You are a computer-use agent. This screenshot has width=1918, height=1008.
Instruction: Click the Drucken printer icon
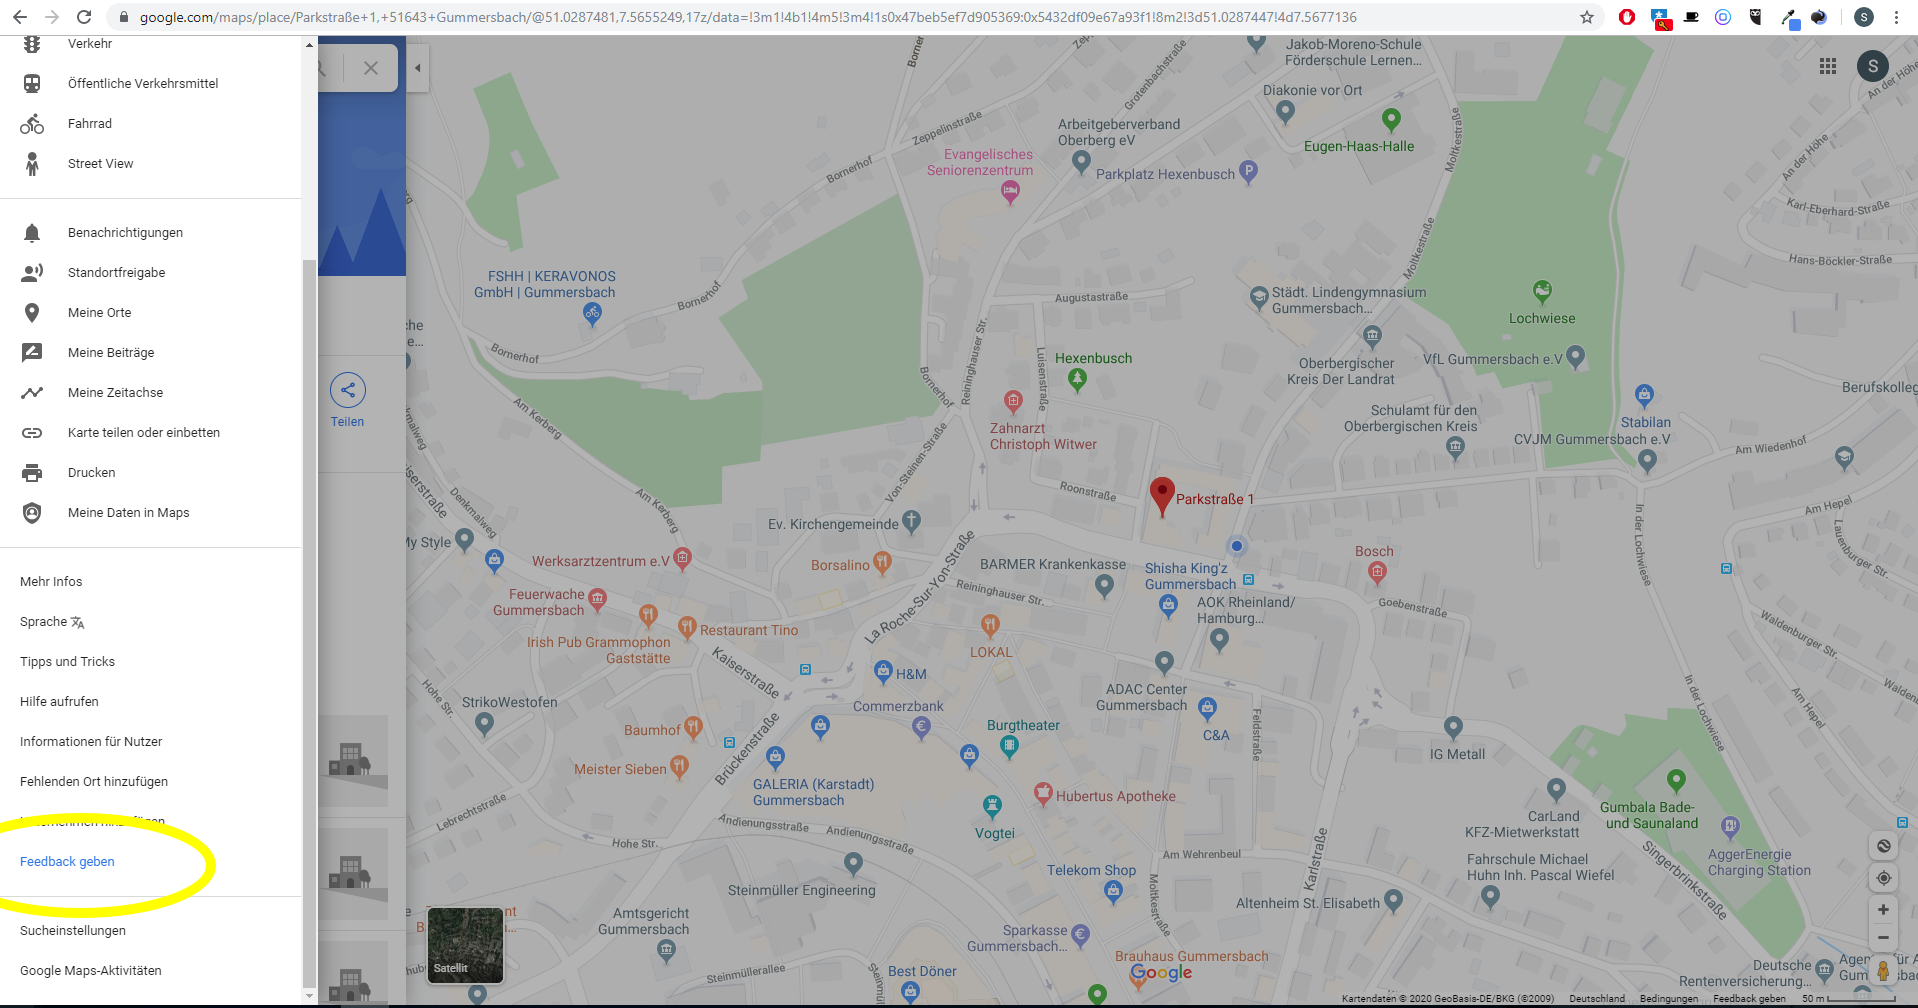click(32, 473)
